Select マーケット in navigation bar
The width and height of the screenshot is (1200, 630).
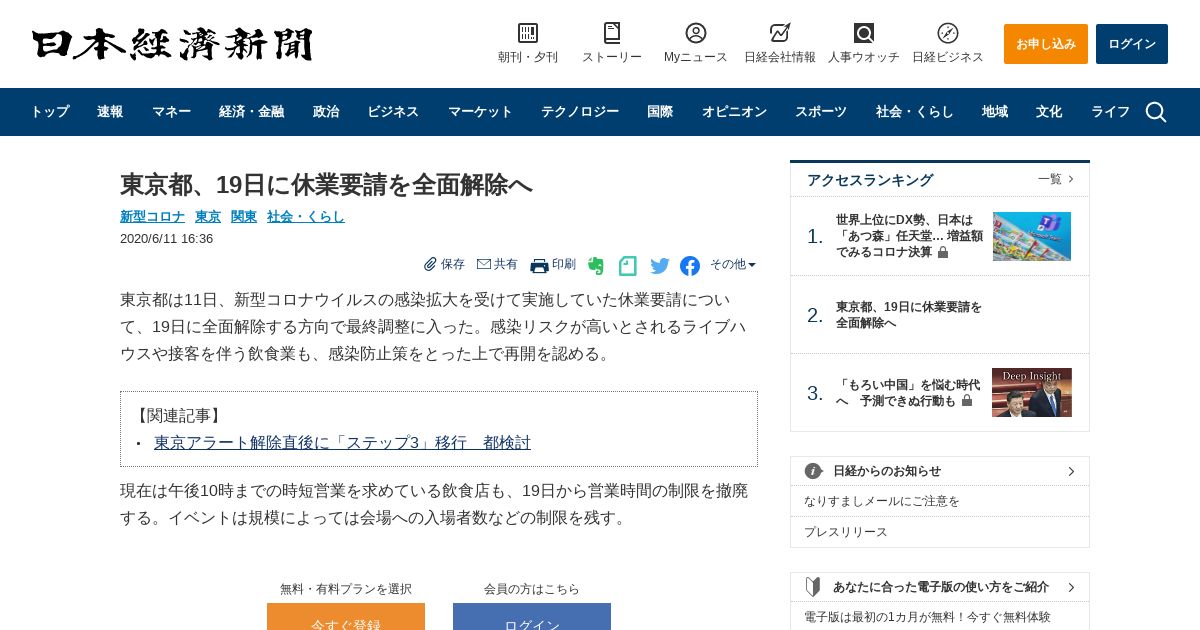[480, 112]
